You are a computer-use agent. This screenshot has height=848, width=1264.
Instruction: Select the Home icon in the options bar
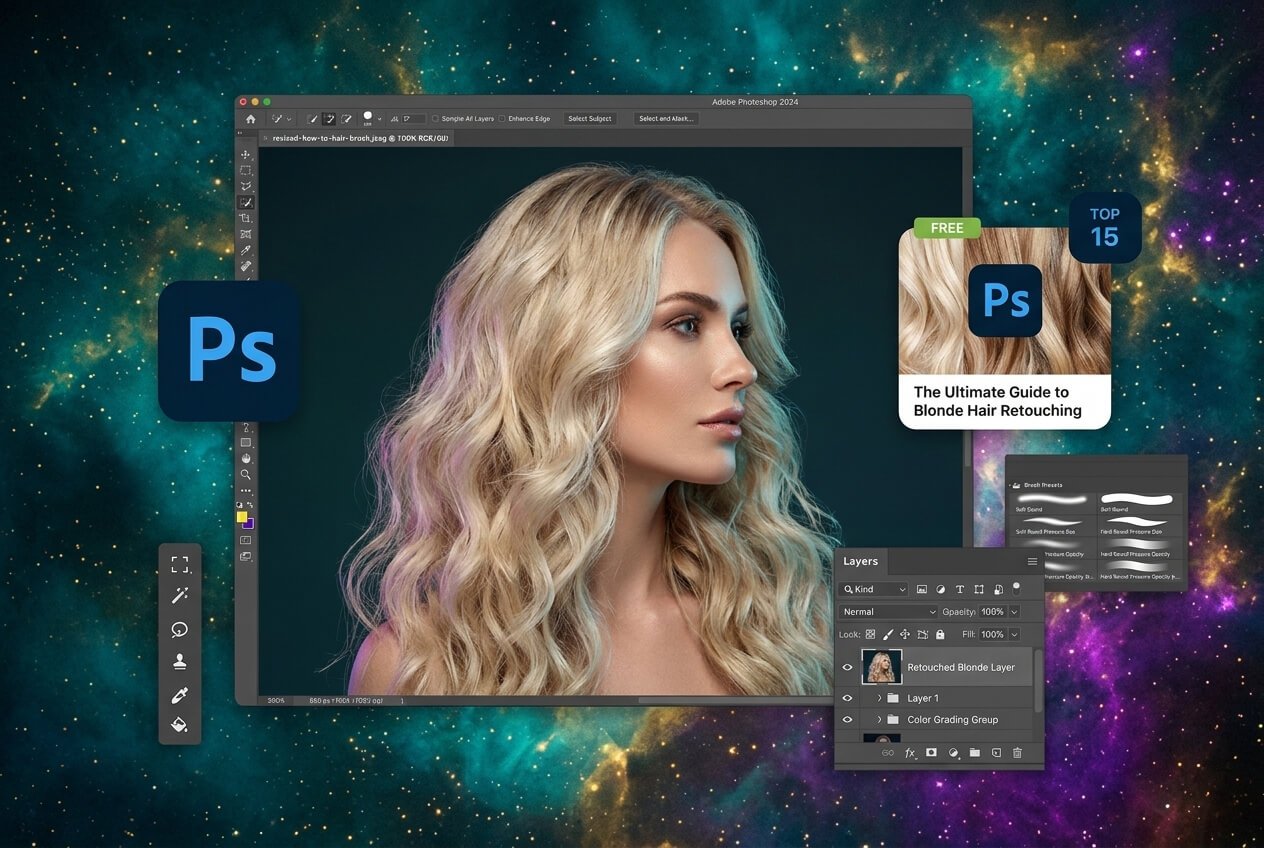[251, 118]
